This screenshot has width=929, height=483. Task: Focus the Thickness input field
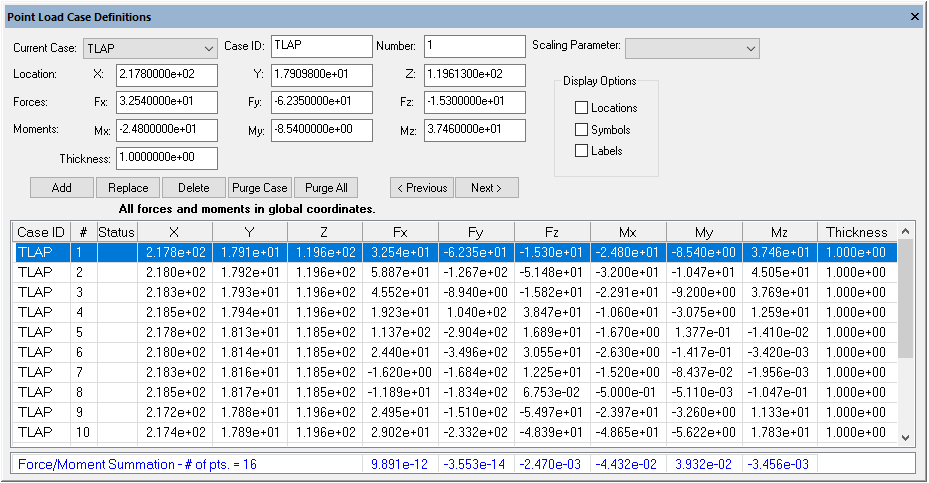point(167,159)
